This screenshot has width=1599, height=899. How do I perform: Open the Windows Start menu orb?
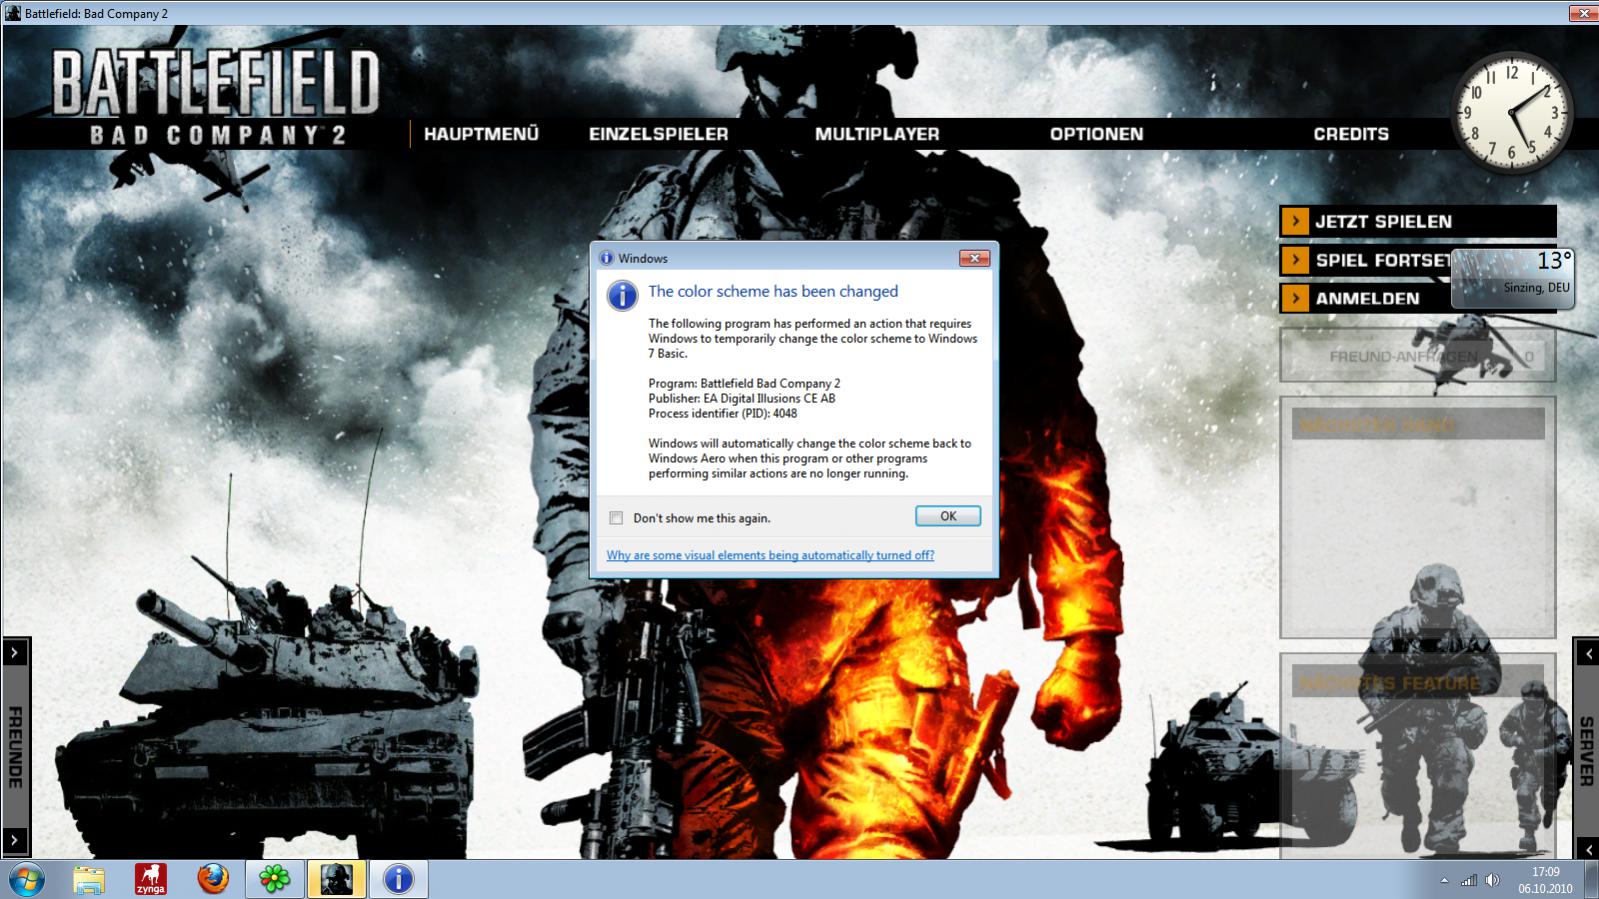pyautogui.click(x=27, y=879)
